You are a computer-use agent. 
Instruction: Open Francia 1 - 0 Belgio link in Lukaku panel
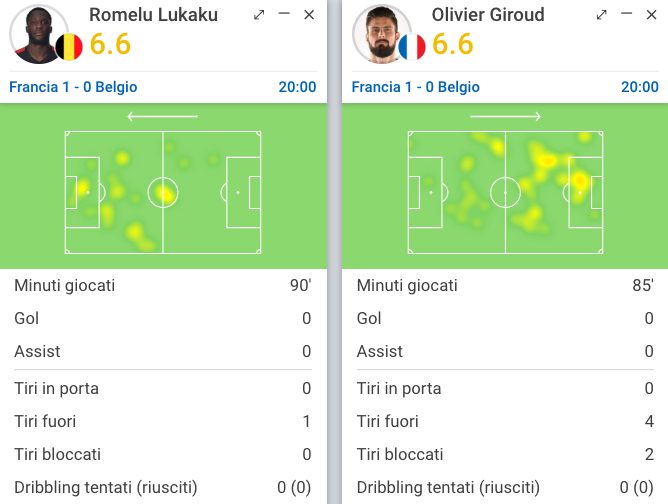(x=73, y=87)
